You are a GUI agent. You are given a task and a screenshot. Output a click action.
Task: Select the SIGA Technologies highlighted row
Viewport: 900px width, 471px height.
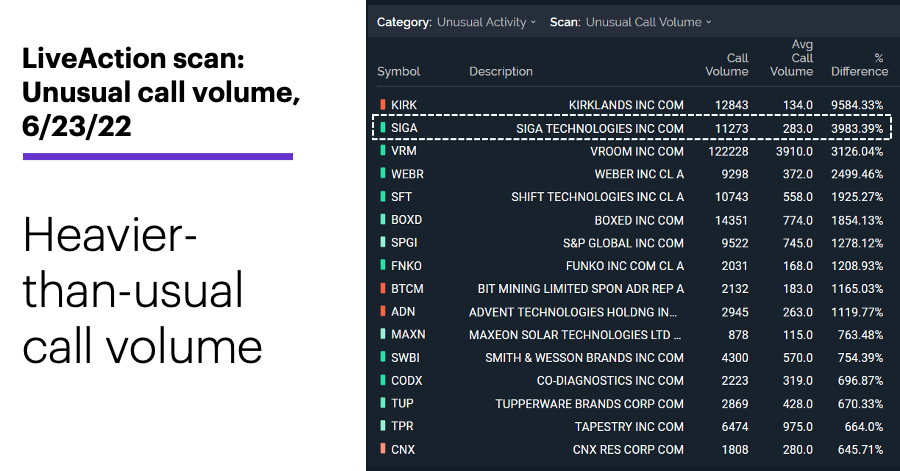click(x=631, y=127)
